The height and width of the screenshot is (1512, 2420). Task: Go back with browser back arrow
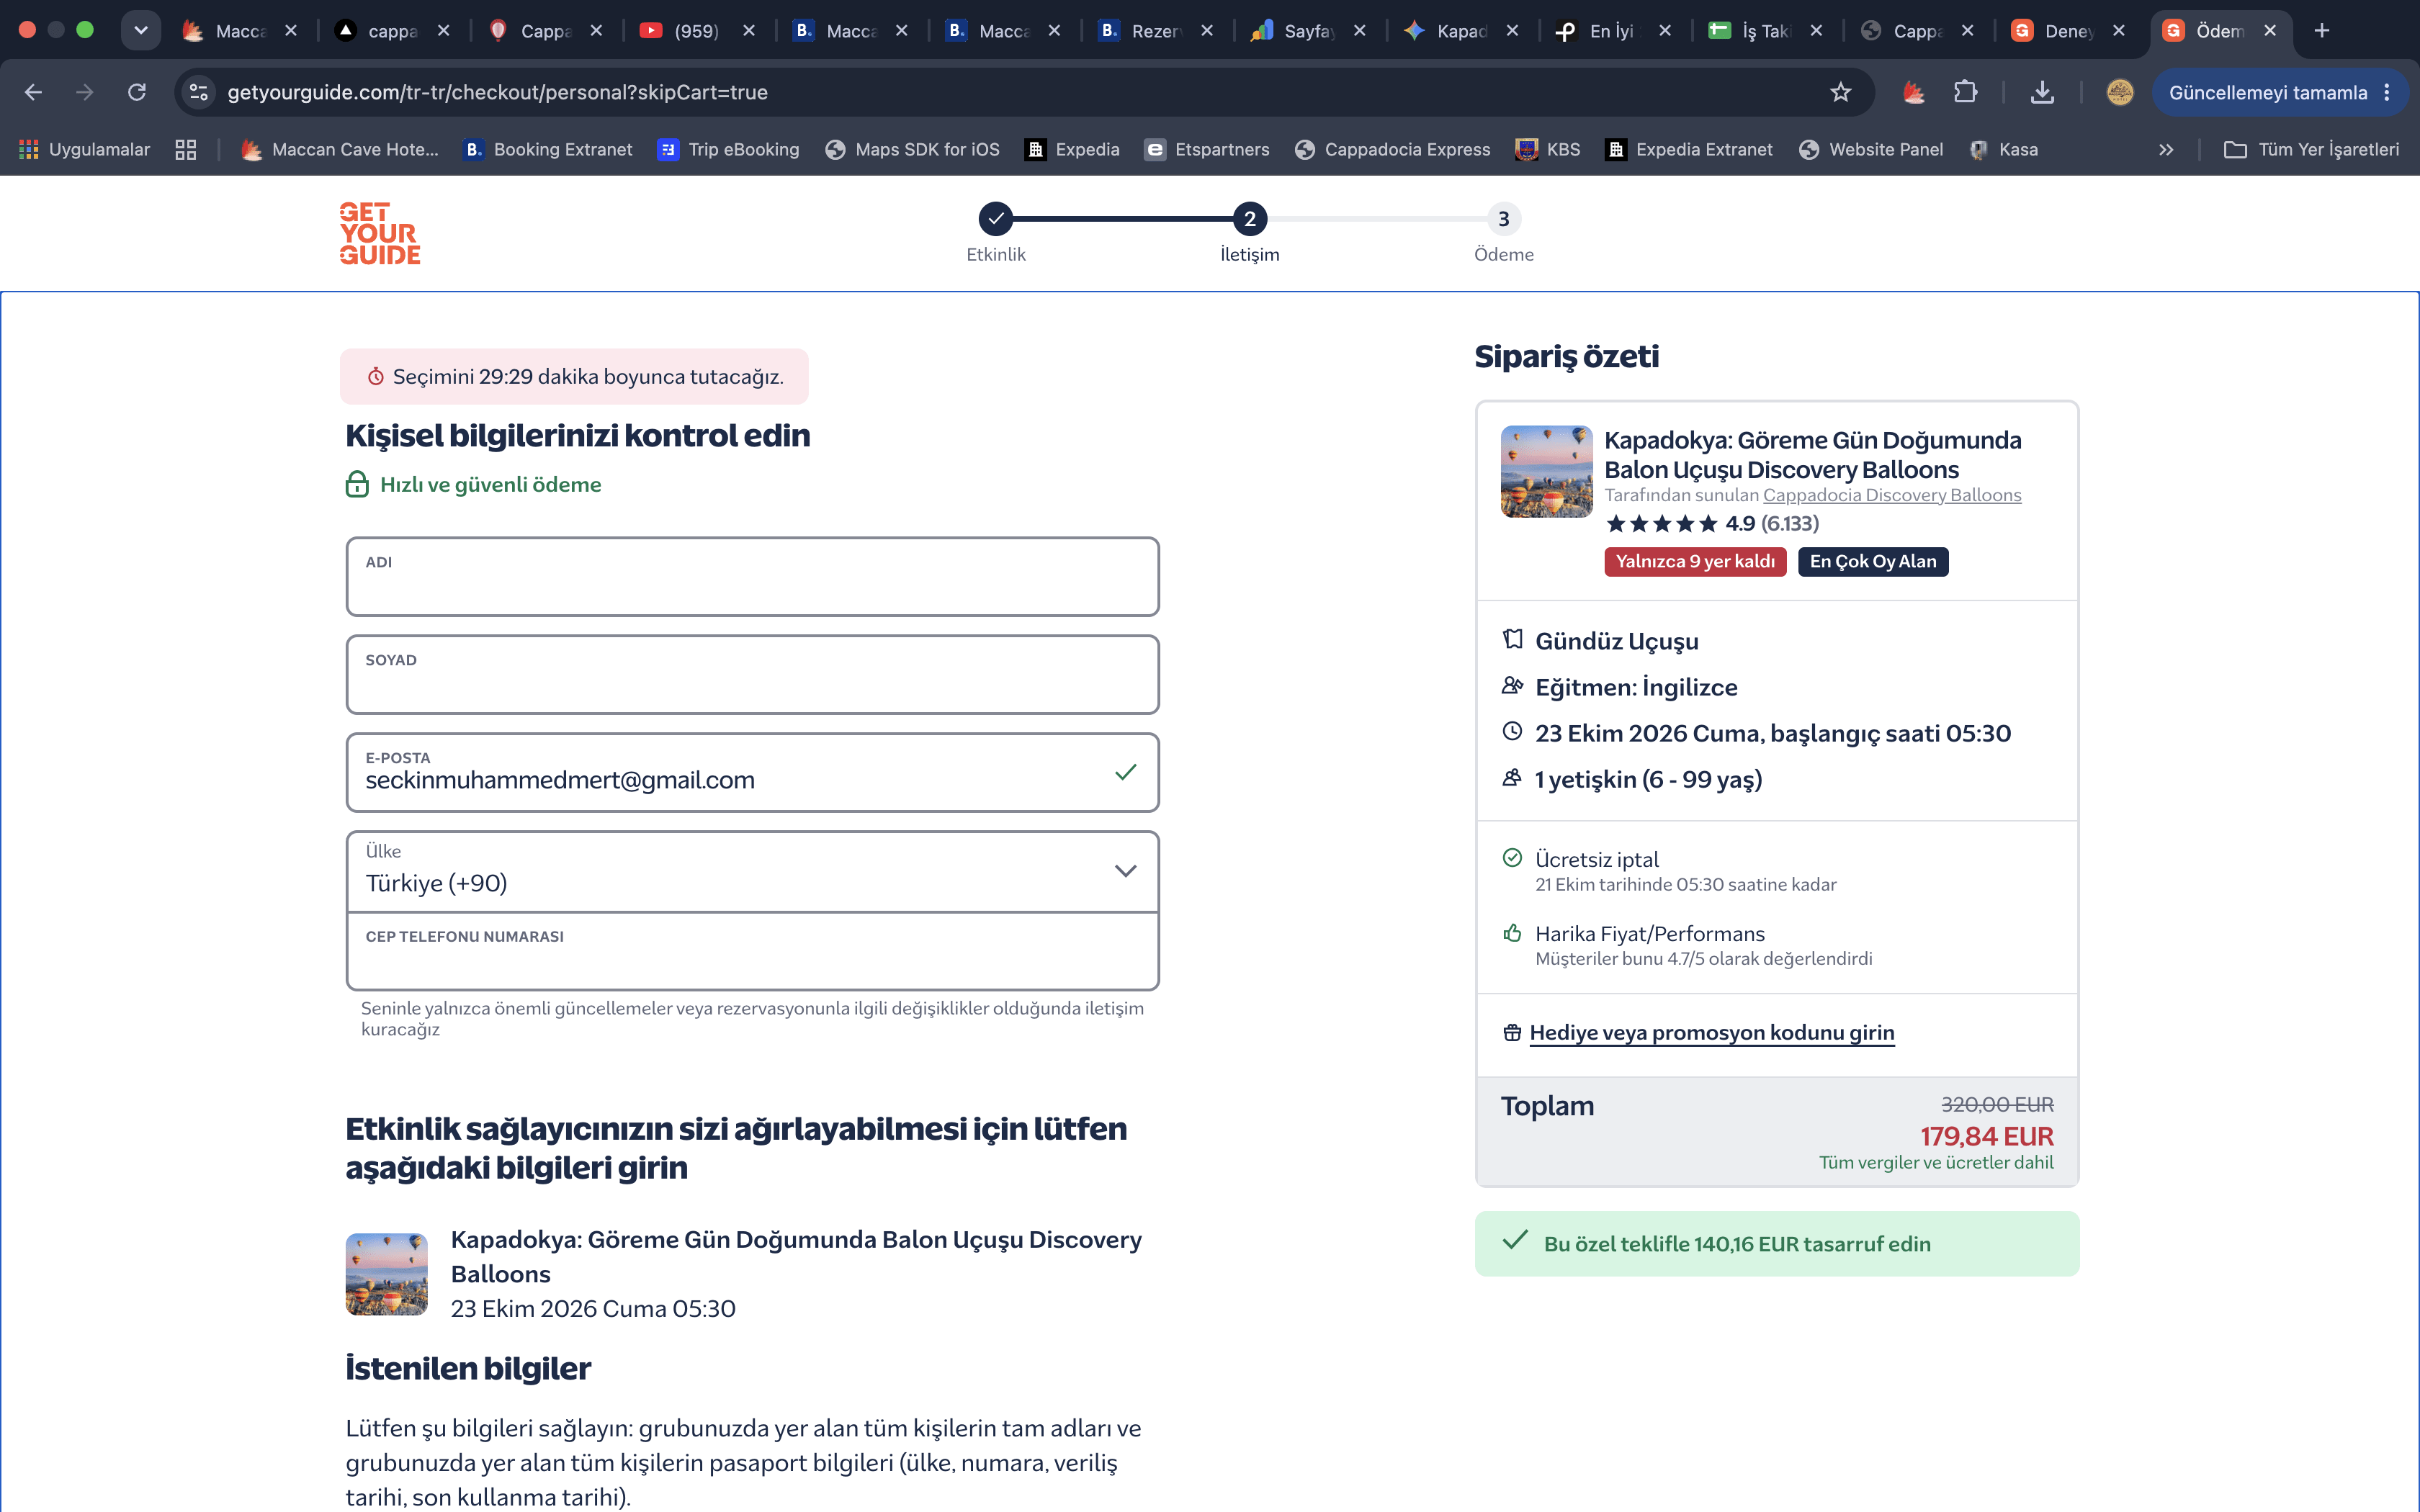(x=33, y=92)
